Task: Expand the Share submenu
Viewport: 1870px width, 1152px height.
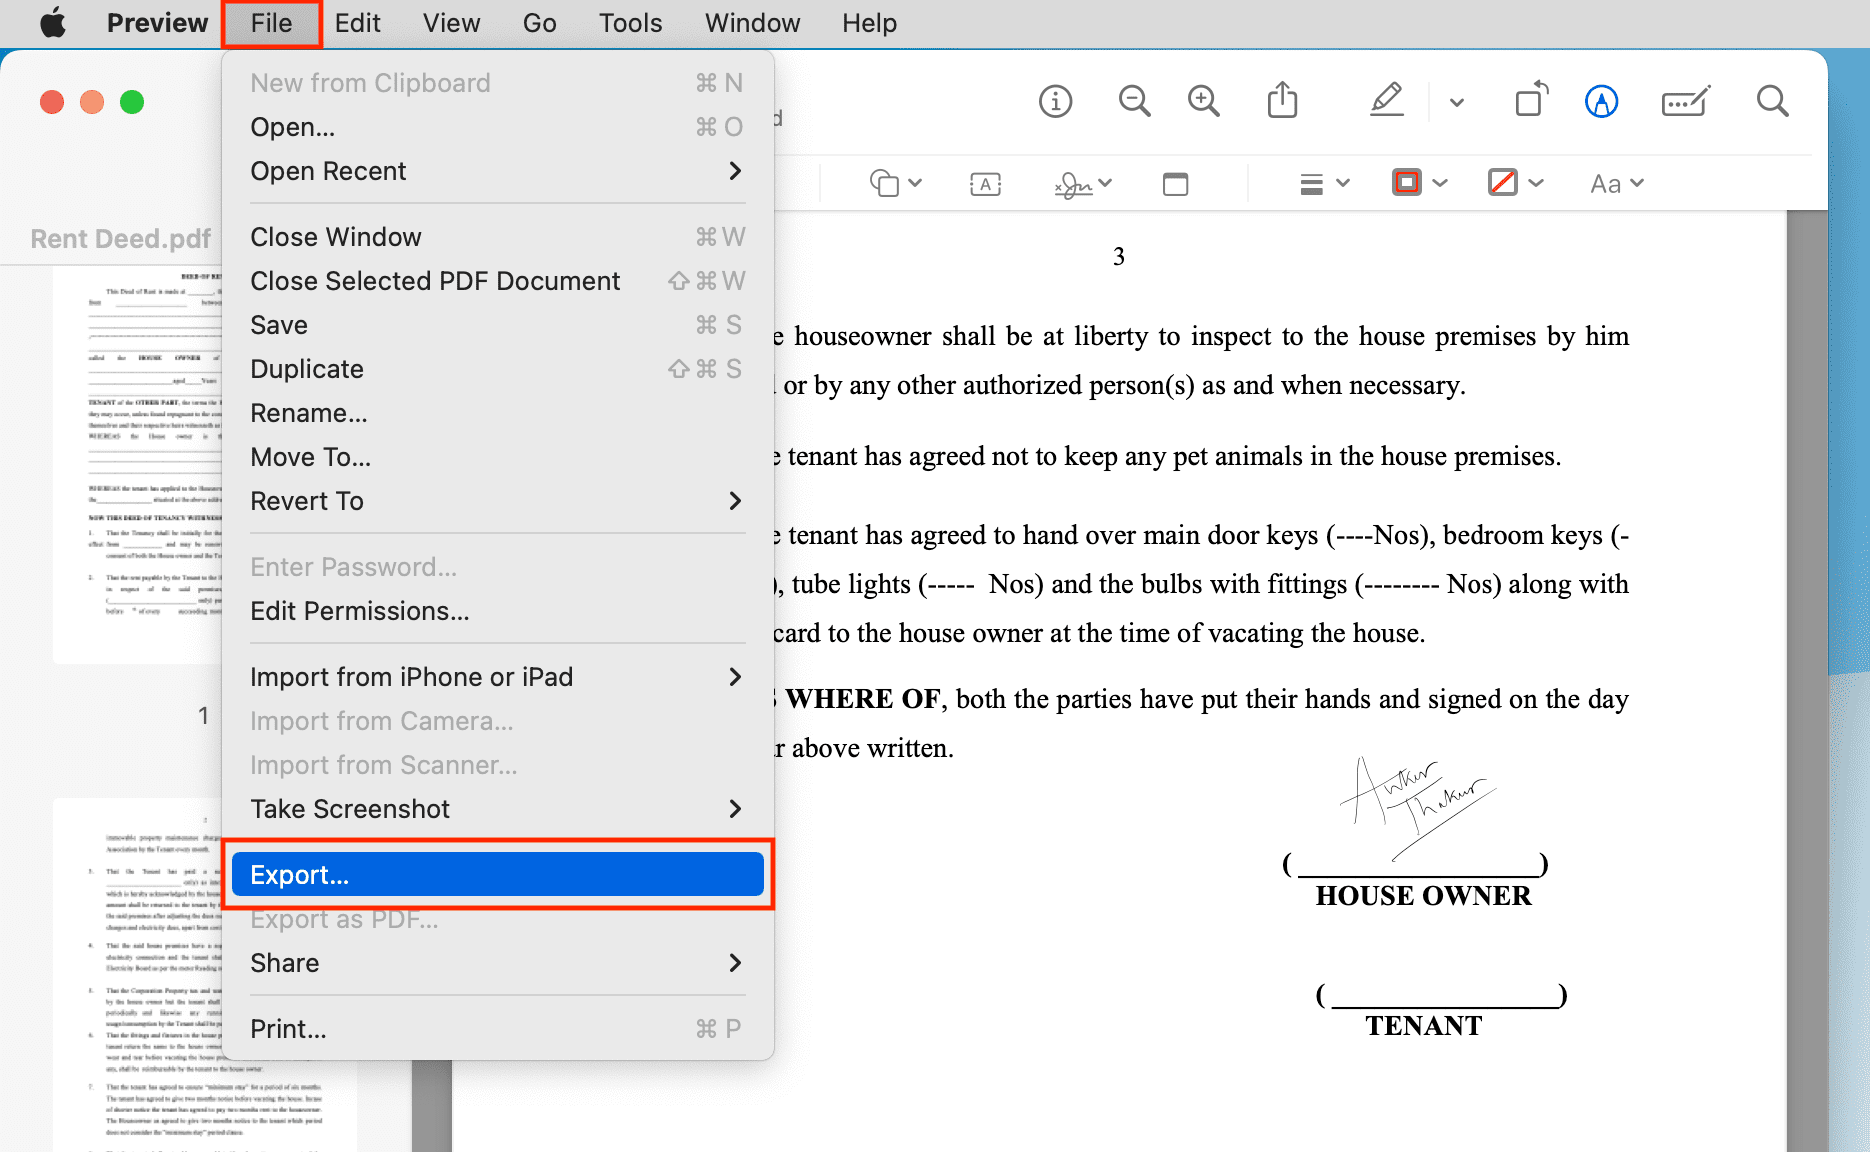Action: 497,963
